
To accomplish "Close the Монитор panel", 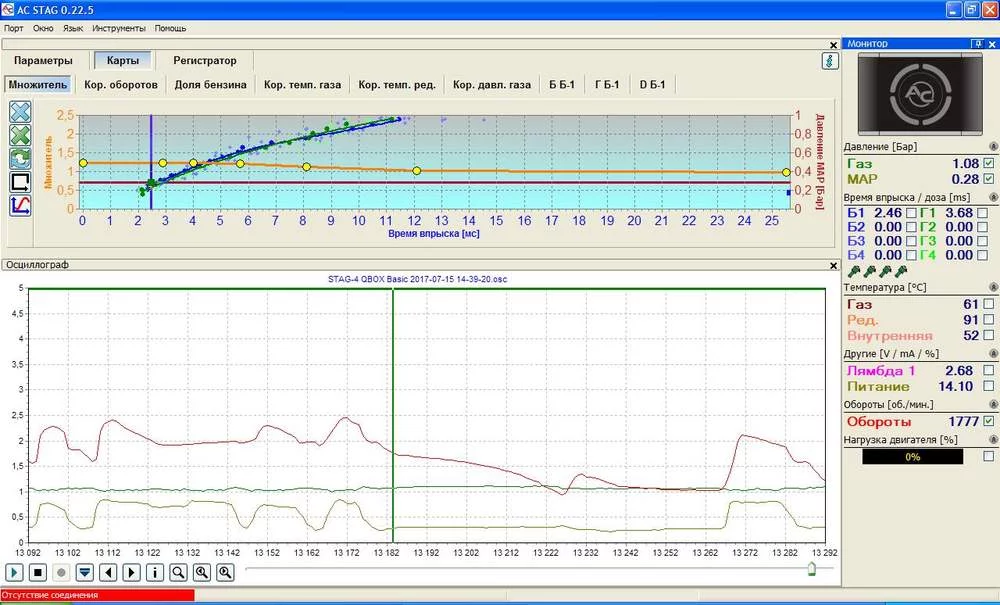I will [x=992, y=43].
